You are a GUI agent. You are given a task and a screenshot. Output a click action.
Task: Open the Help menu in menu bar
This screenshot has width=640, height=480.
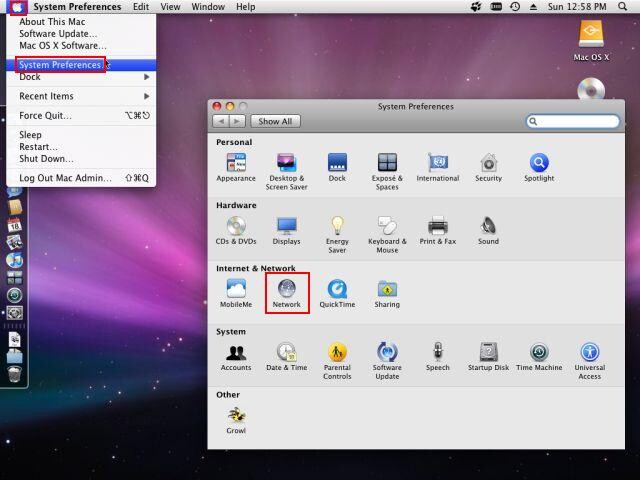[246, 7]
